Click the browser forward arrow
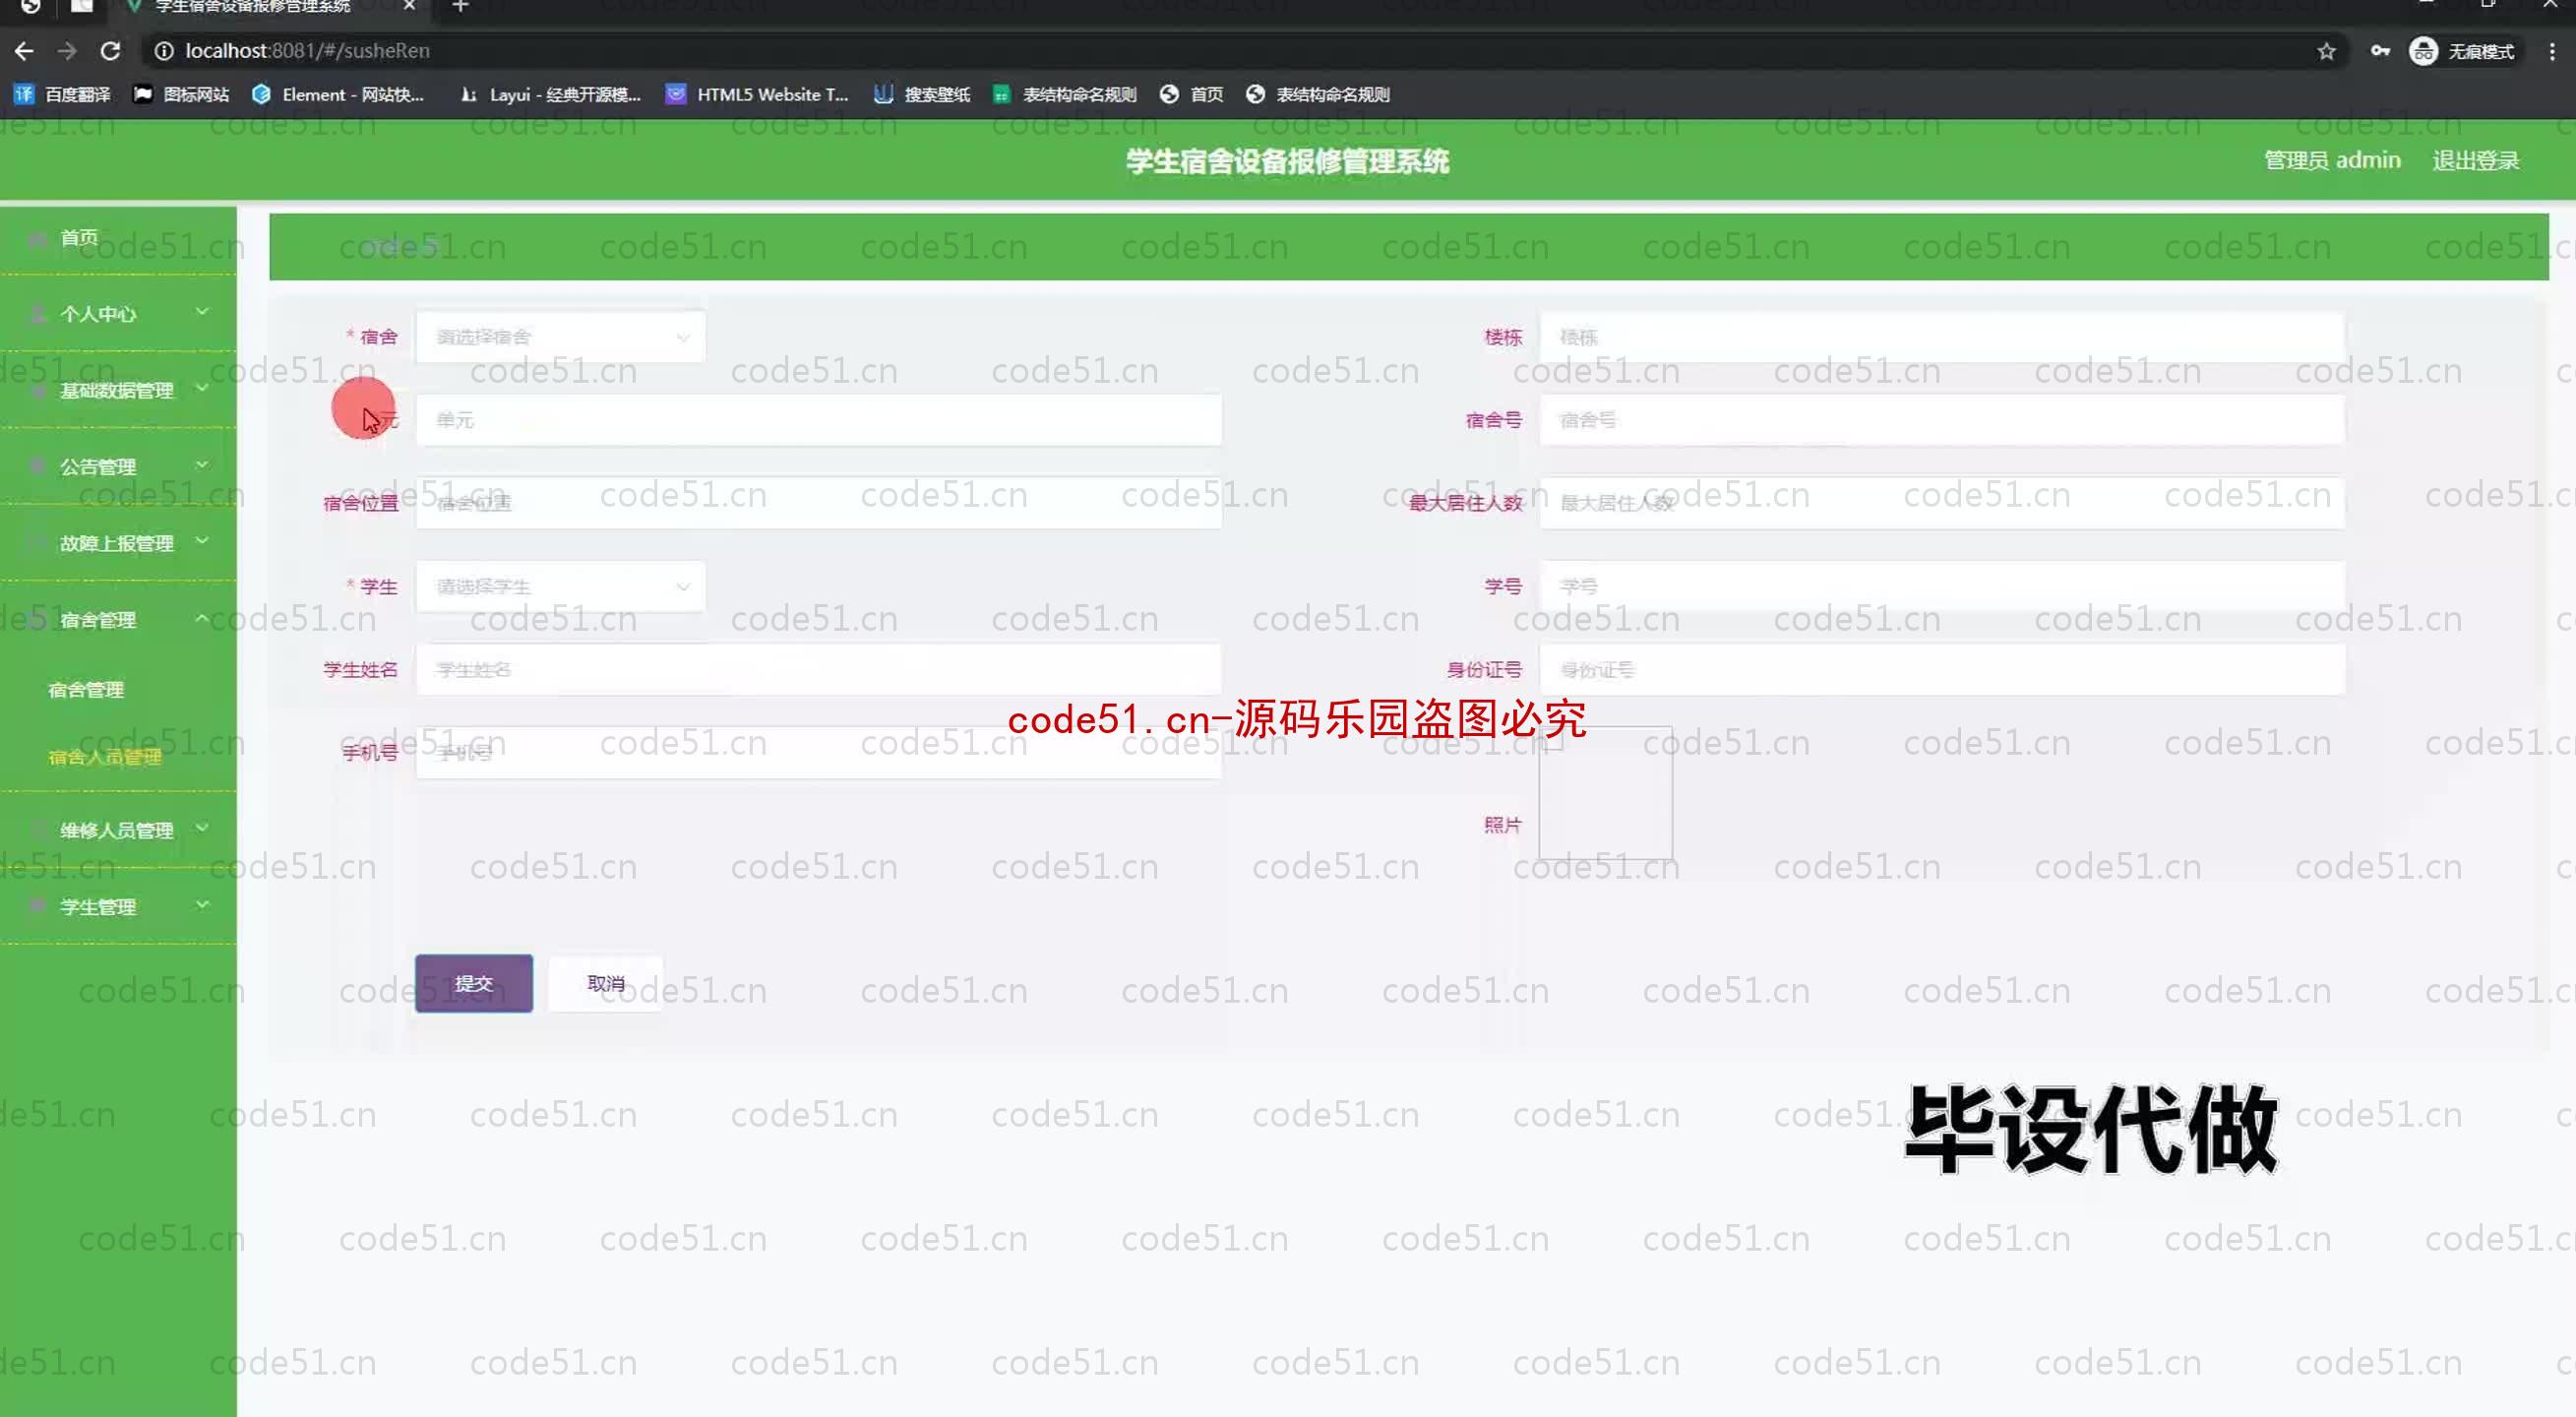Viewport: 2576px width, 1417px height. click(67, 51)
